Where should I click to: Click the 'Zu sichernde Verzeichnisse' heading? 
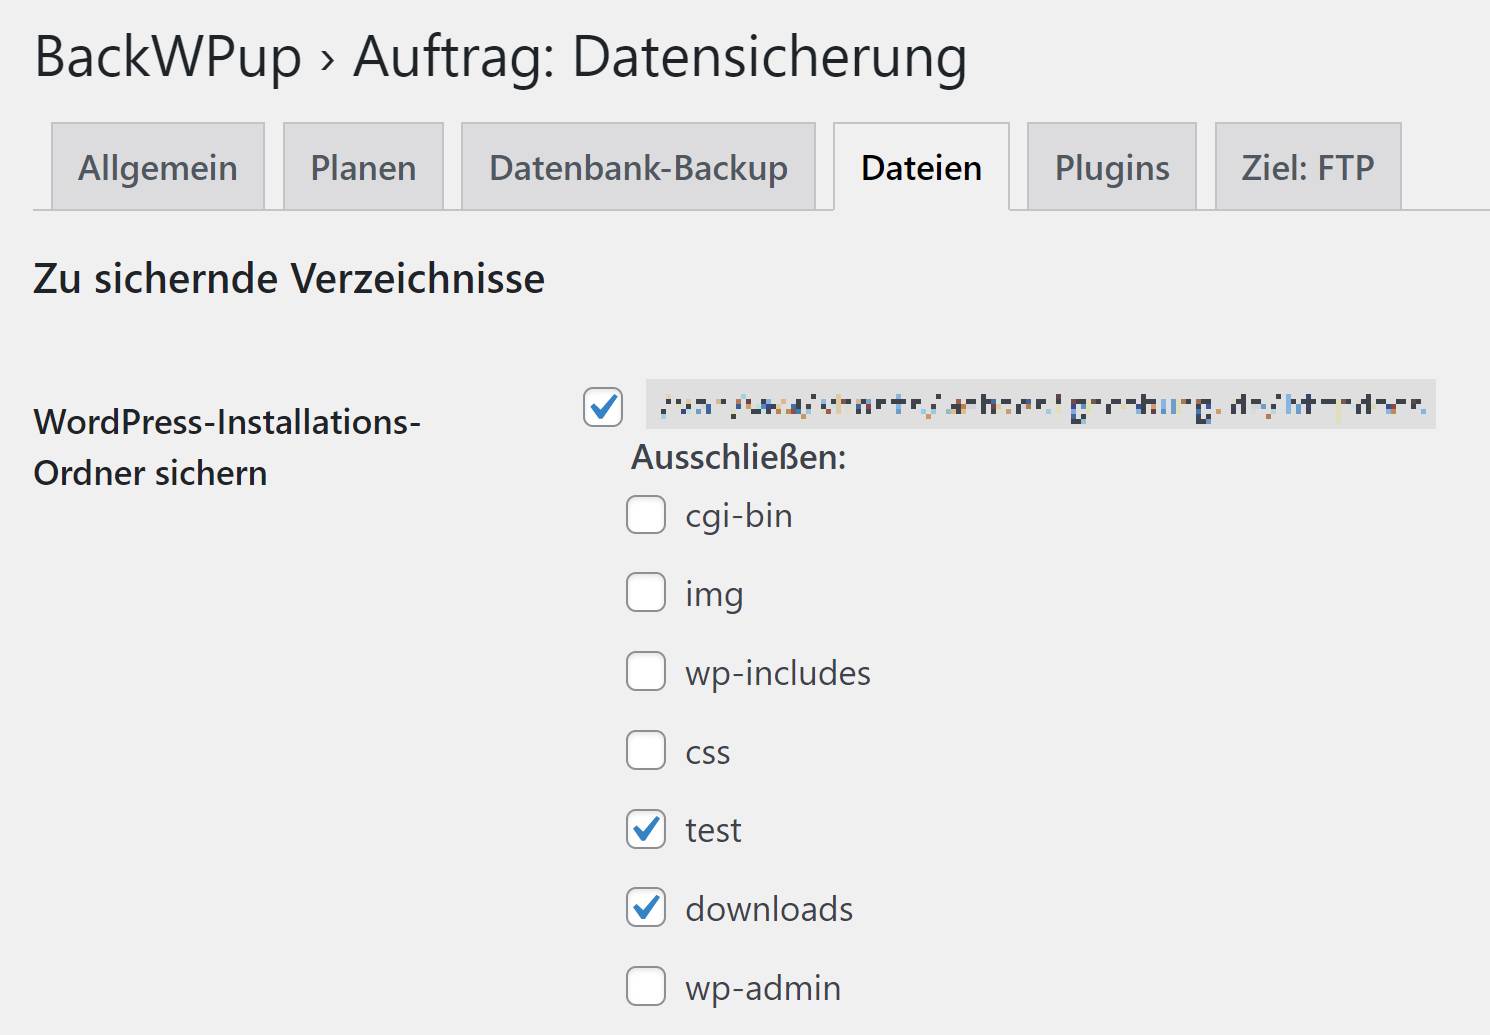[x=289, y=278]
